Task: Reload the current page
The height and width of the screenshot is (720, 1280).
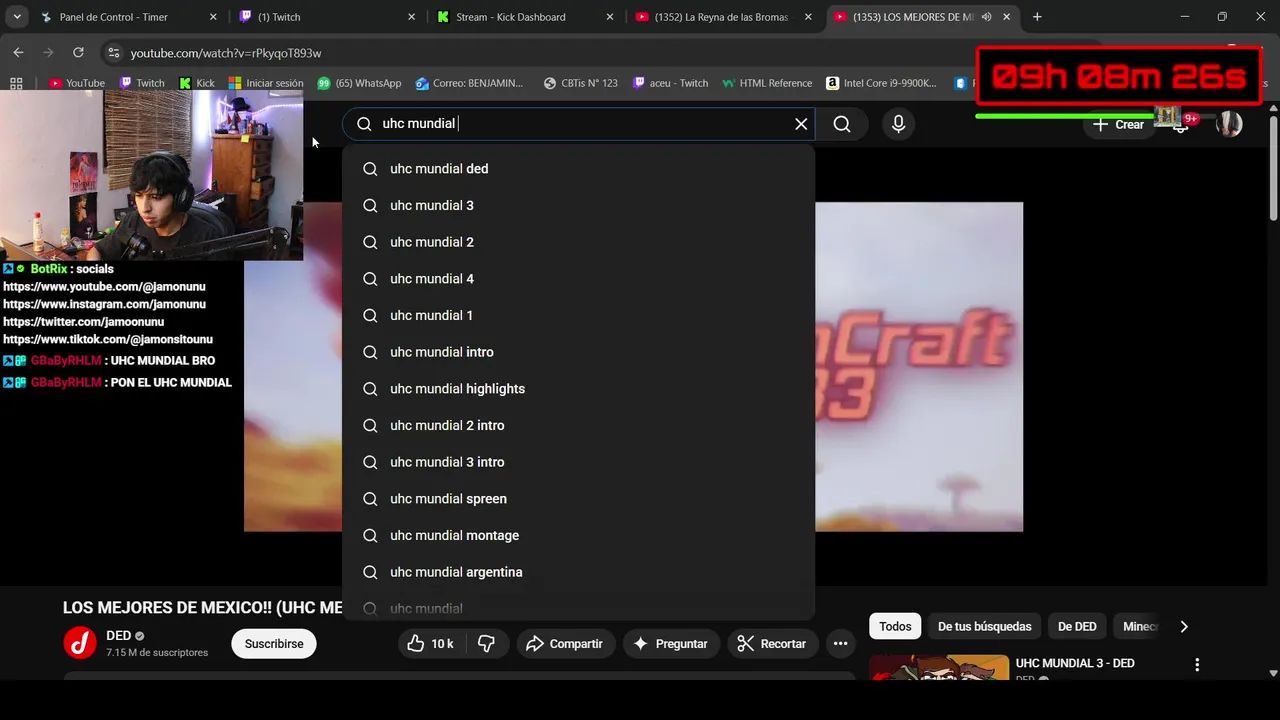Action: coord(78,52)
